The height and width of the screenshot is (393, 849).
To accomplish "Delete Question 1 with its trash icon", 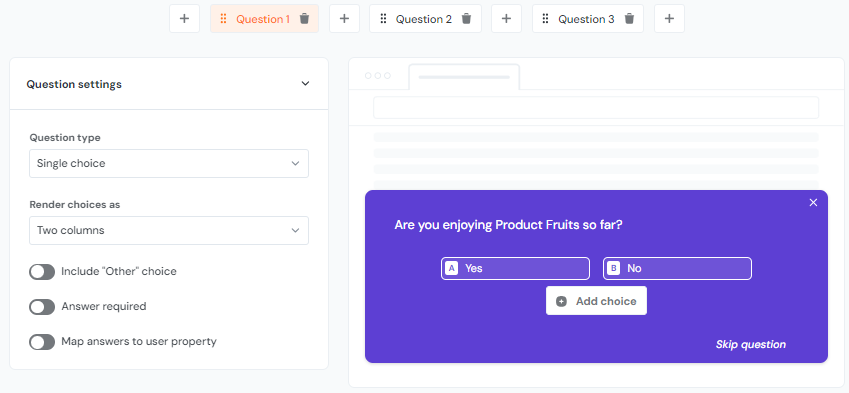I will tap(304, 19).
